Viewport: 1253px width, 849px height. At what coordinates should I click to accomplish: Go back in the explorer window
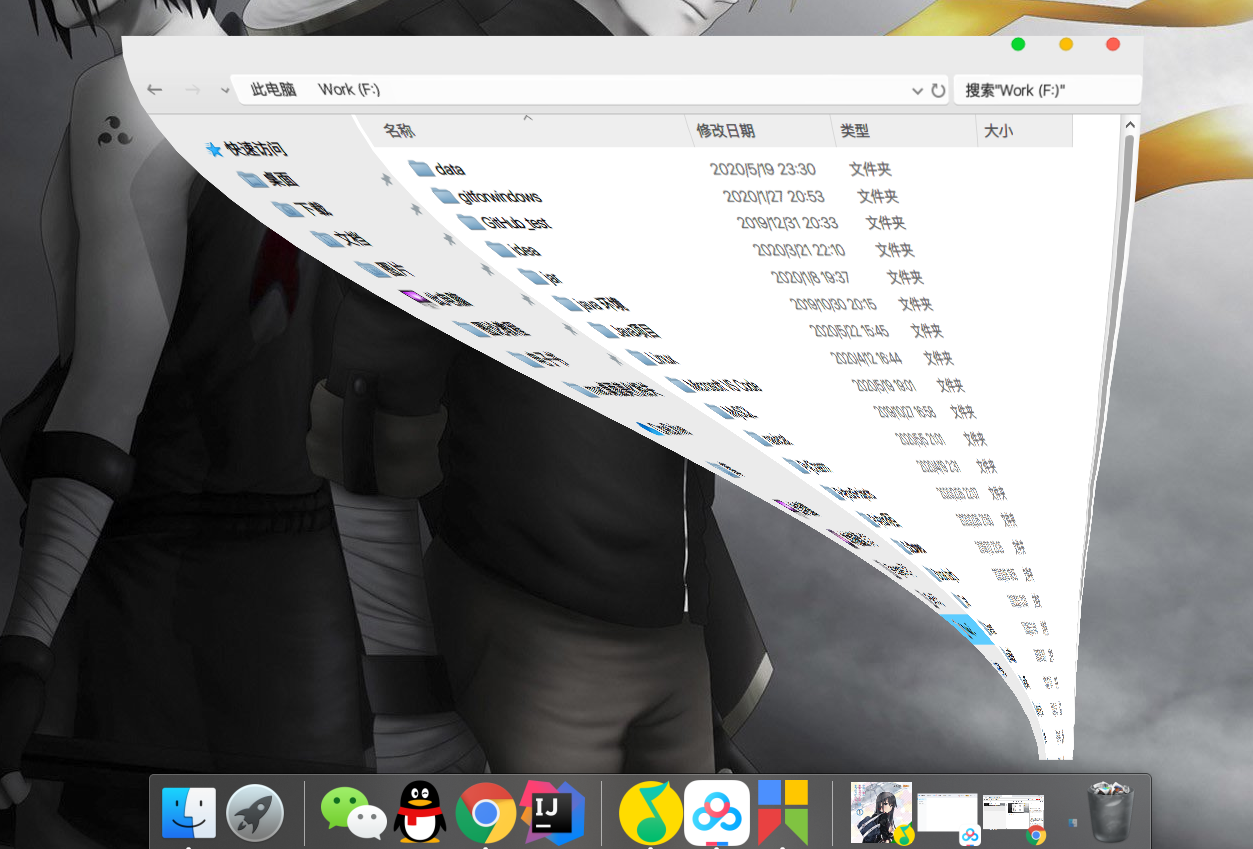154,90
